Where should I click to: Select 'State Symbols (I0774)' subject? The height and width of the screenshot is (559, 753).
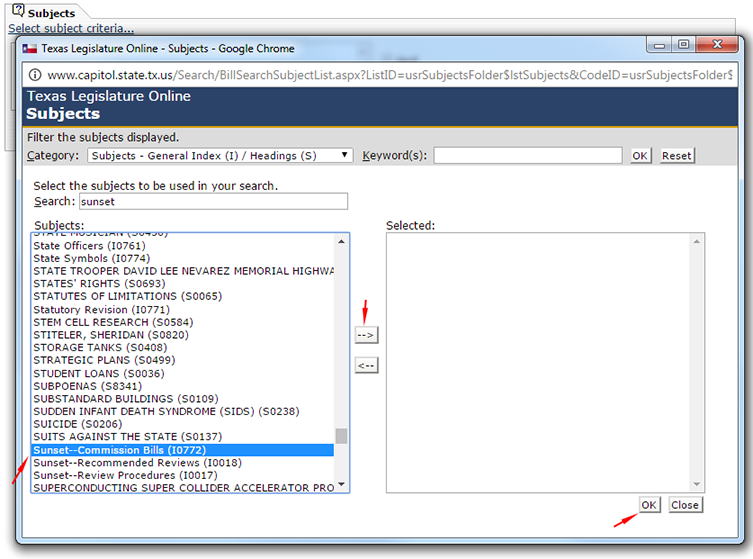click(182, 258)
